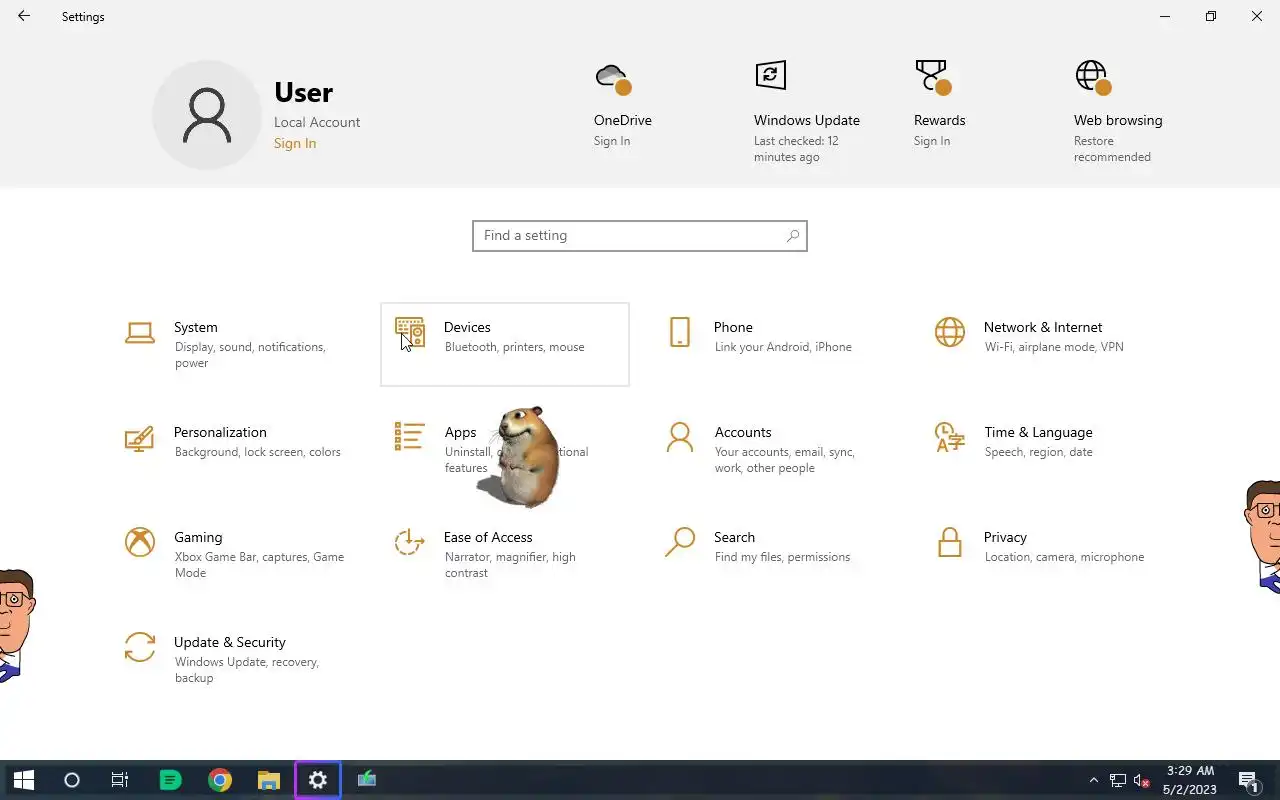Click the Windows Update header icon
1280x800 pixels.
770,75
